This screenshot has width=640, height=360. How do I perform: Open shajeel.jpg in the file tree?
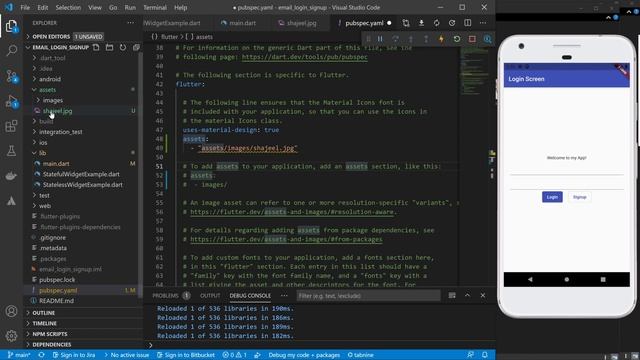coord(58,111)
